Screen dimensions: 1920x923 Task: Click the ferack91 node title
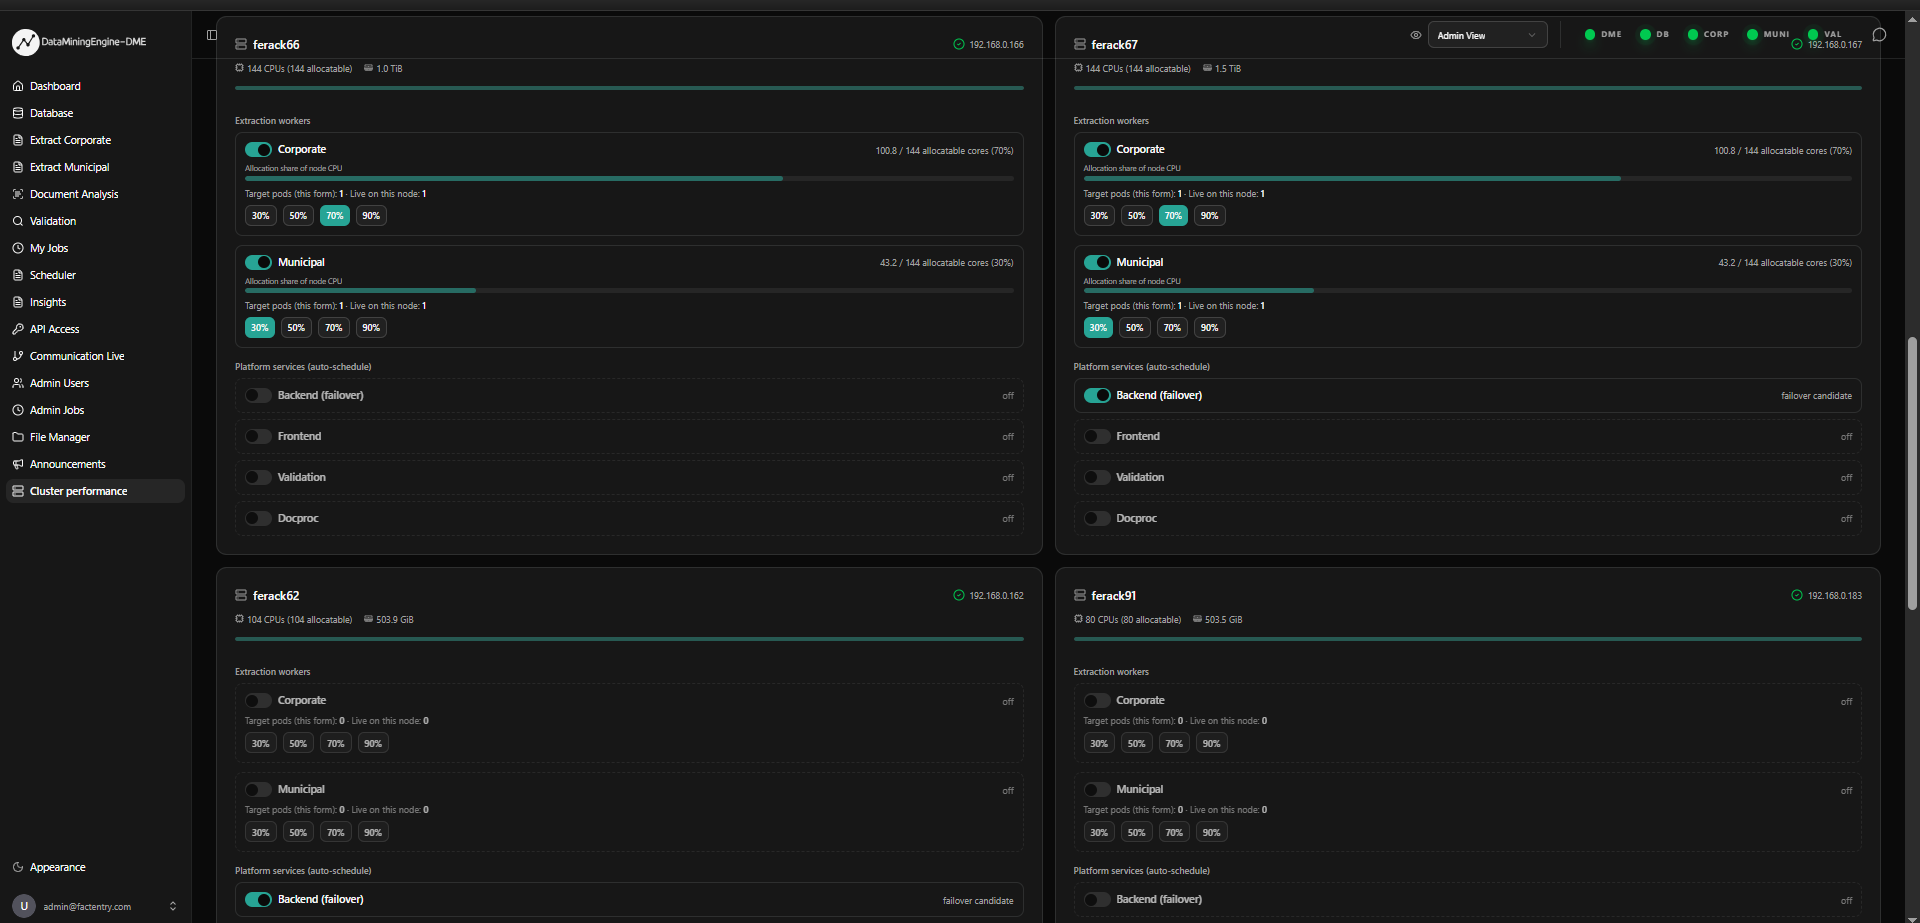coord(1113,596)
